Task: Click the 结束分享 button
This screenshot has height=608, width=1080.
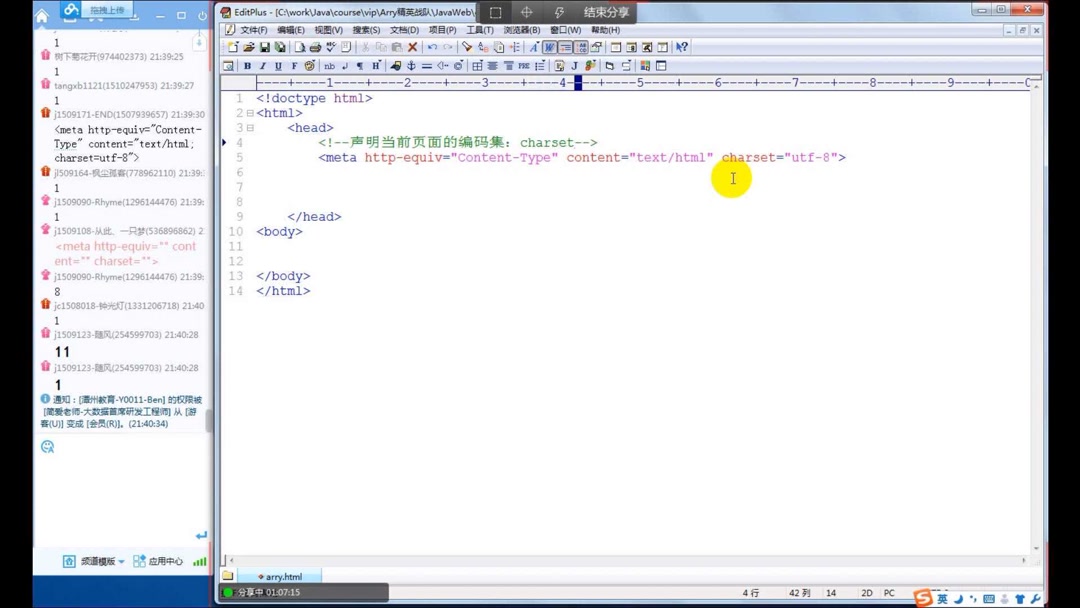Action: pyautogui.click(x=605, y=12)
